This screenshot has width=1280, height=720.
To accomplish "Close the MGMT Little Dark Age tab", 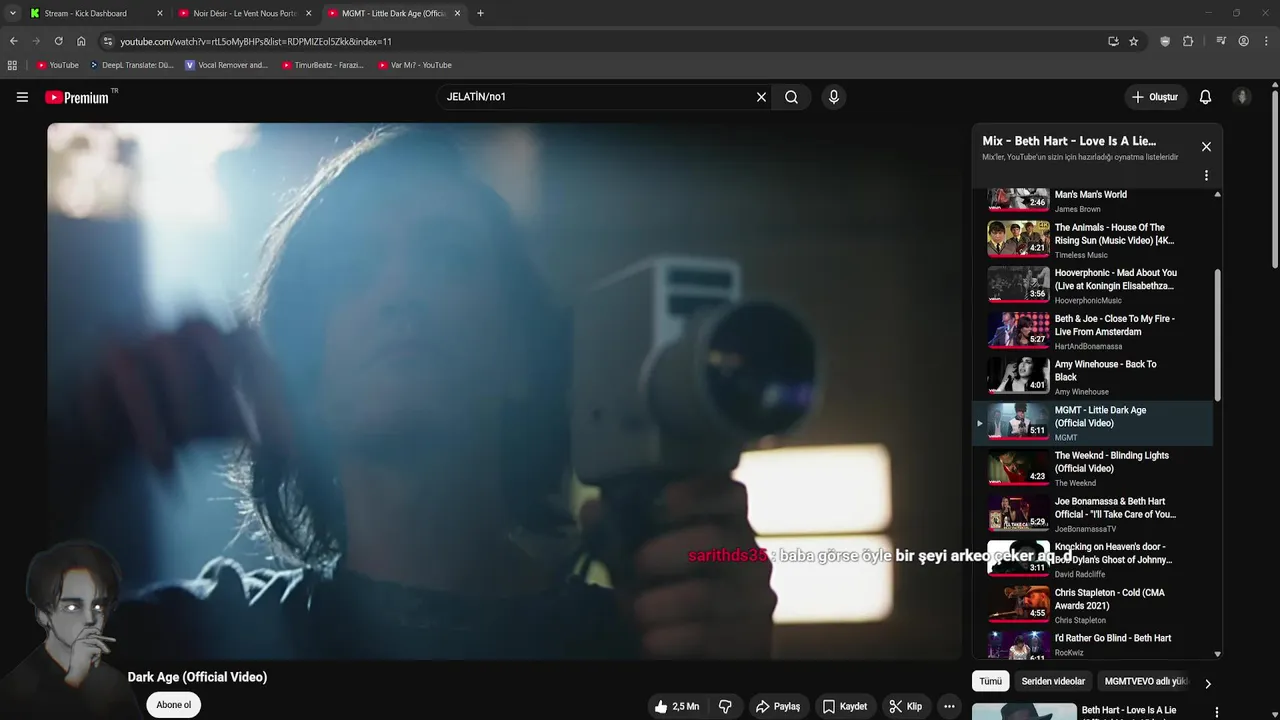I will pos(457,13).
